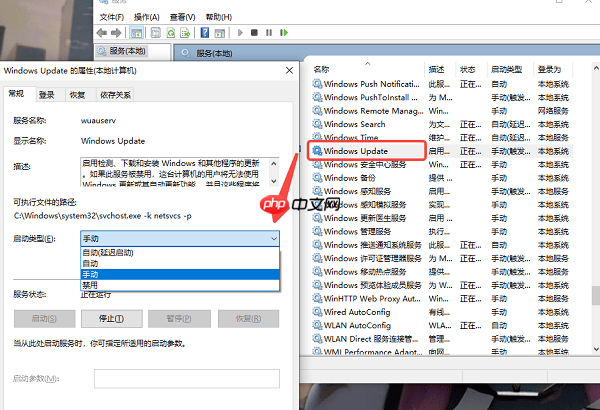Go forward with the toolbar Forward arrow
This screenshot has width=600, height=410.
[x=116, y=33]
